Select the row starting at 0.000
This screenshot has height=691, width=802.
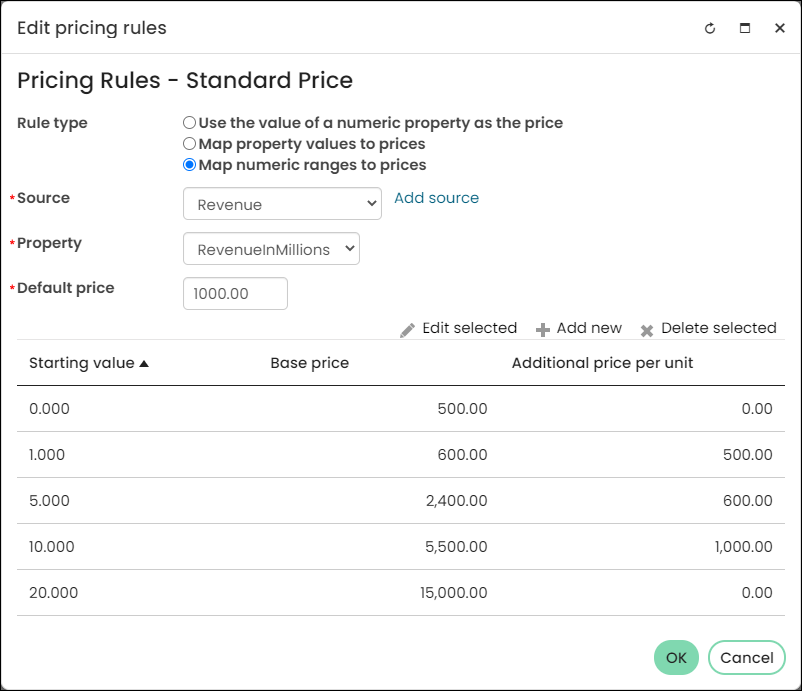pos(401,409)
